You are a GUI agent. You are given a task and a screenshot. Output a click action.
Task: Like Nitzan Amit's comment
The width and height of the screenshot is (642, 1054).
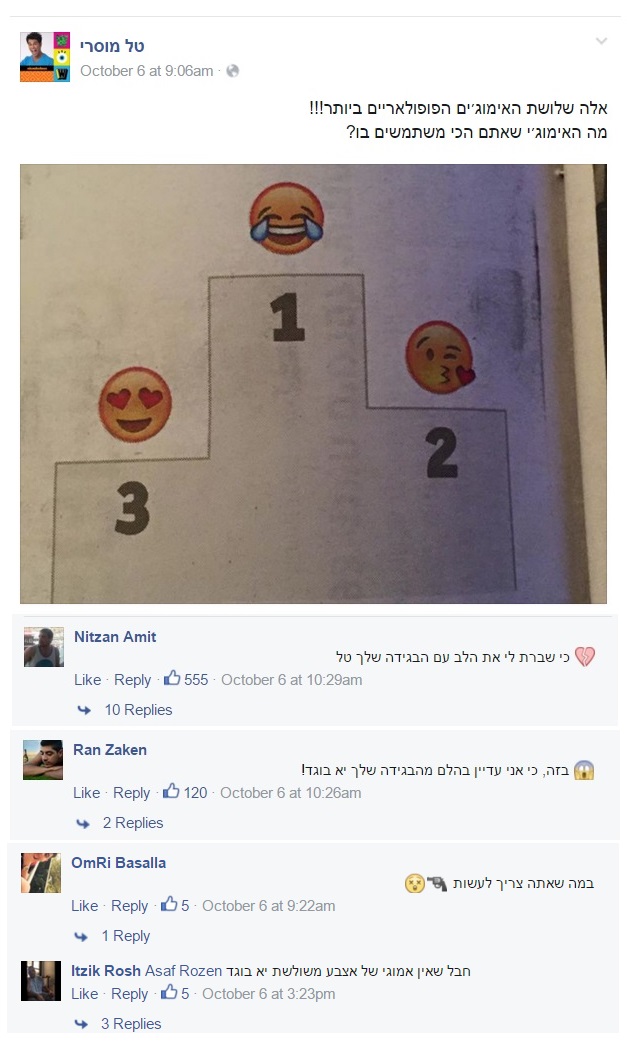point(87,680)
